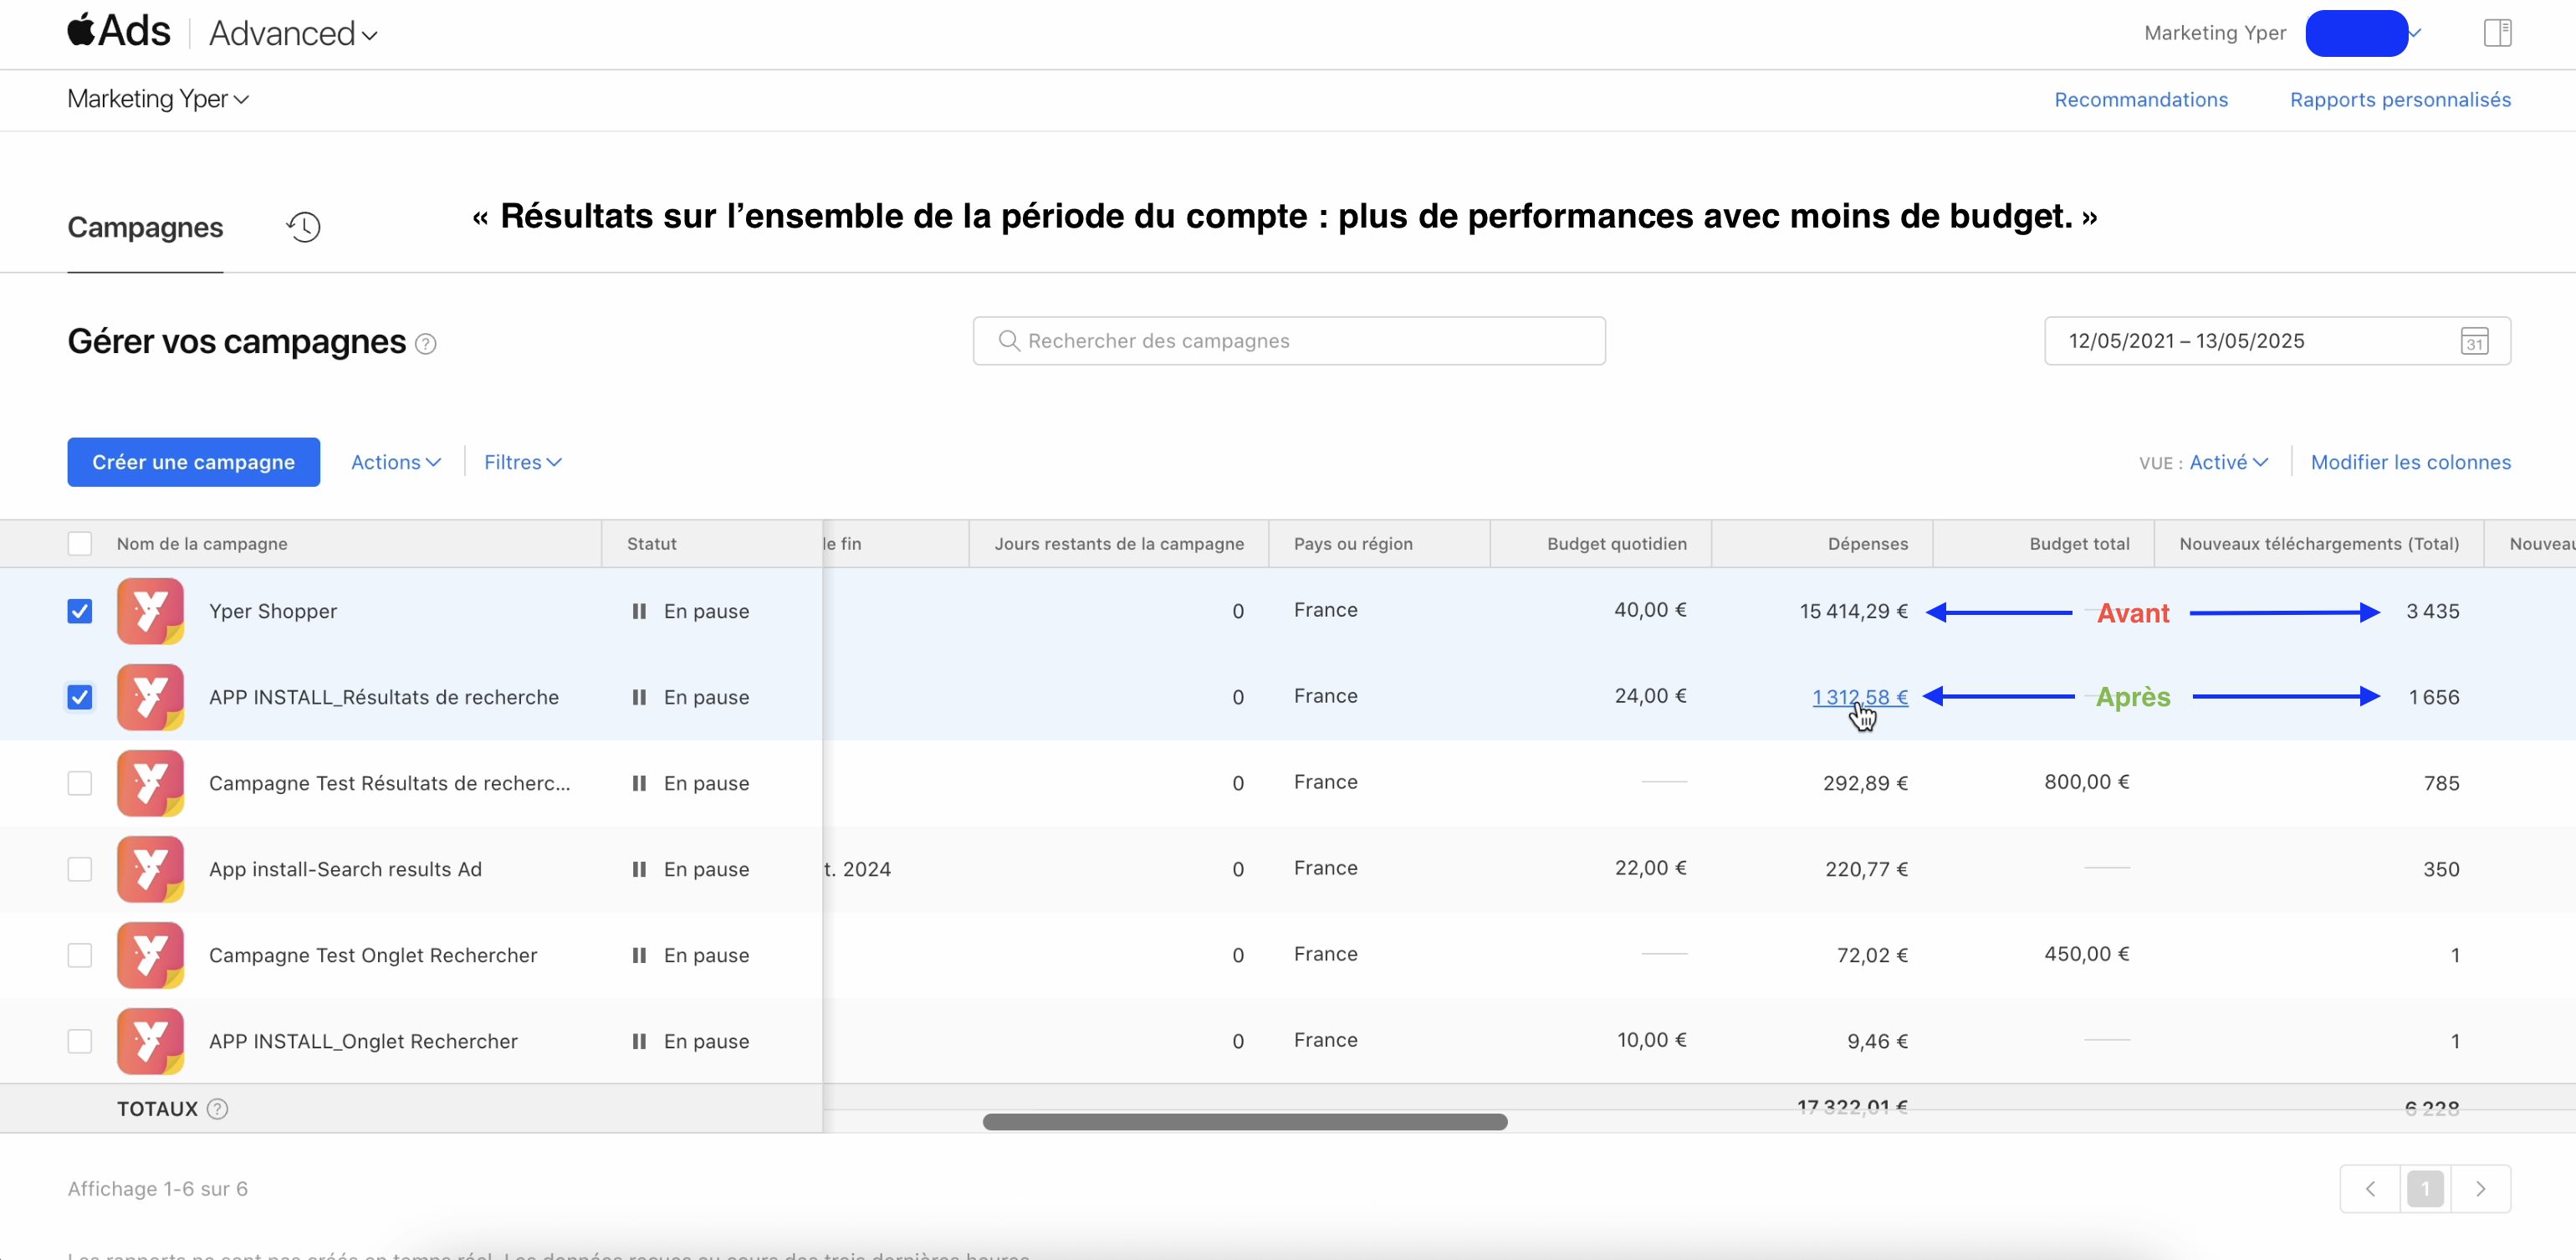Screen dimensions: 2576x1260
Task: Uncheck the Yper Shopper campaign checkbox
Action: [x=80, y=611]
